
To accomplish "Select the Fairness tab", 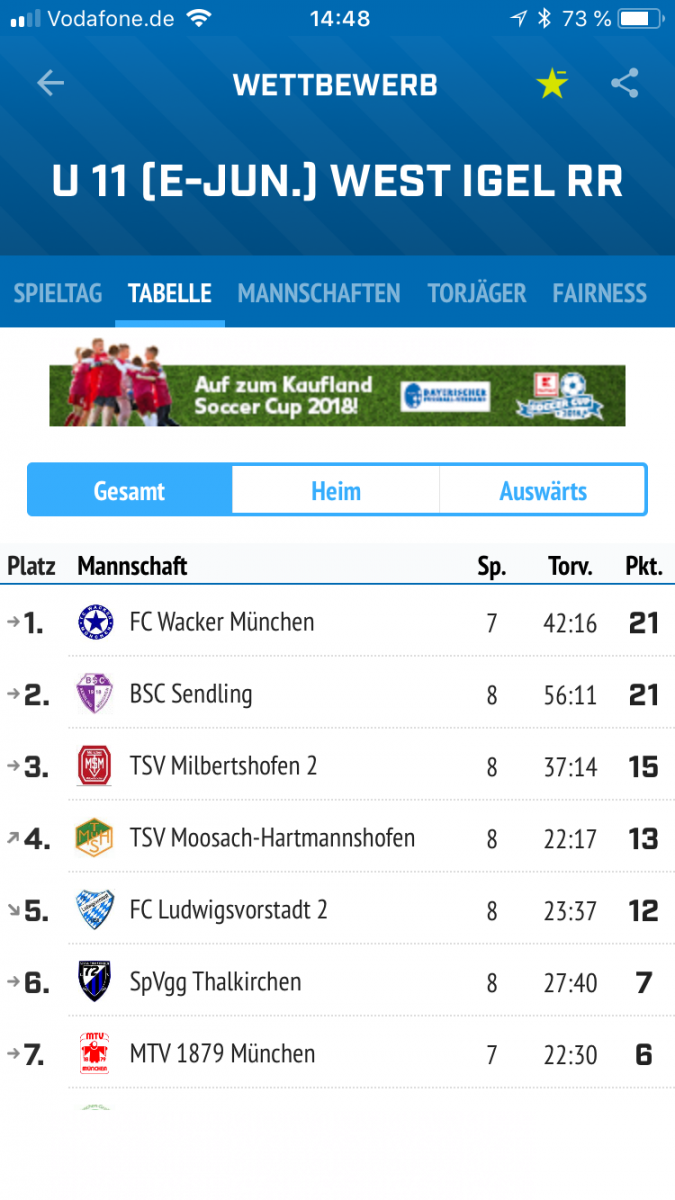I will coord(600,294).
